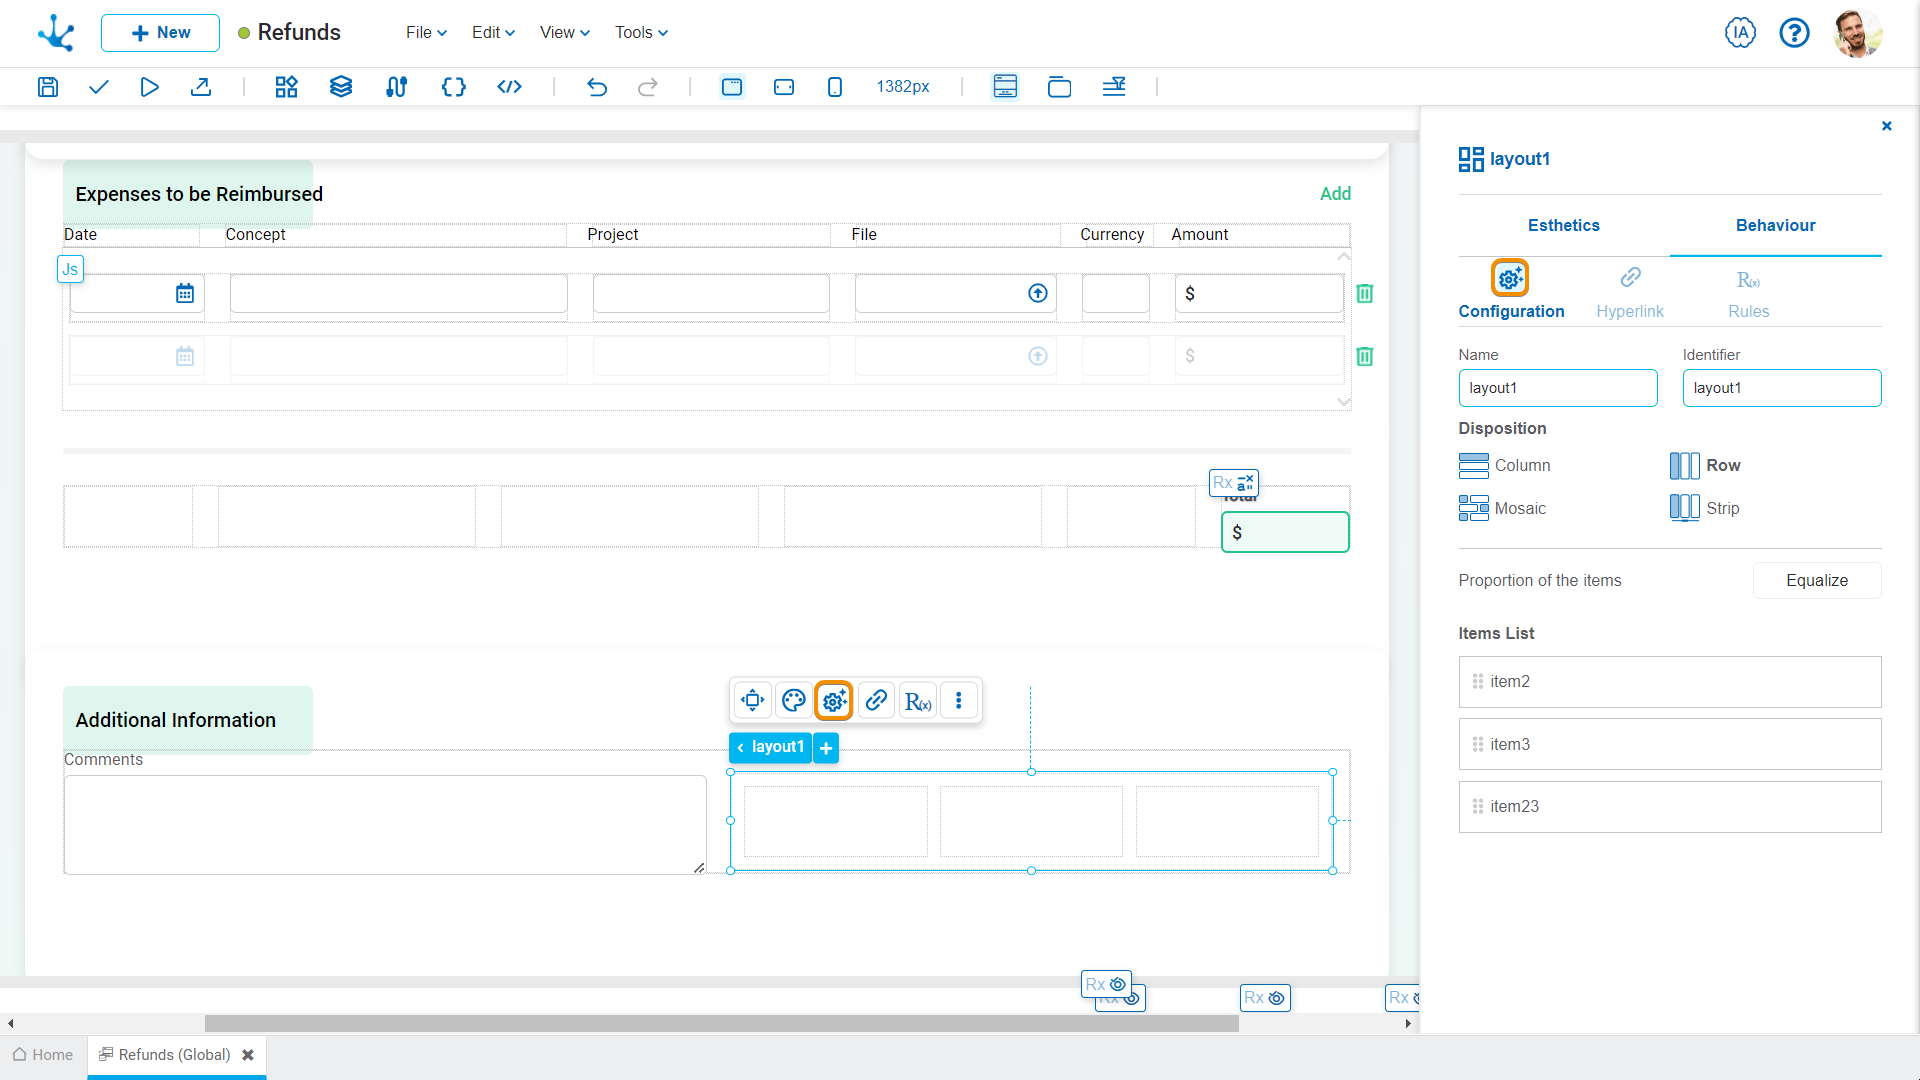Screen dimensions: 1920x1080
Task: Click the gear settings icon in layout toolbar
Action: 833,700
